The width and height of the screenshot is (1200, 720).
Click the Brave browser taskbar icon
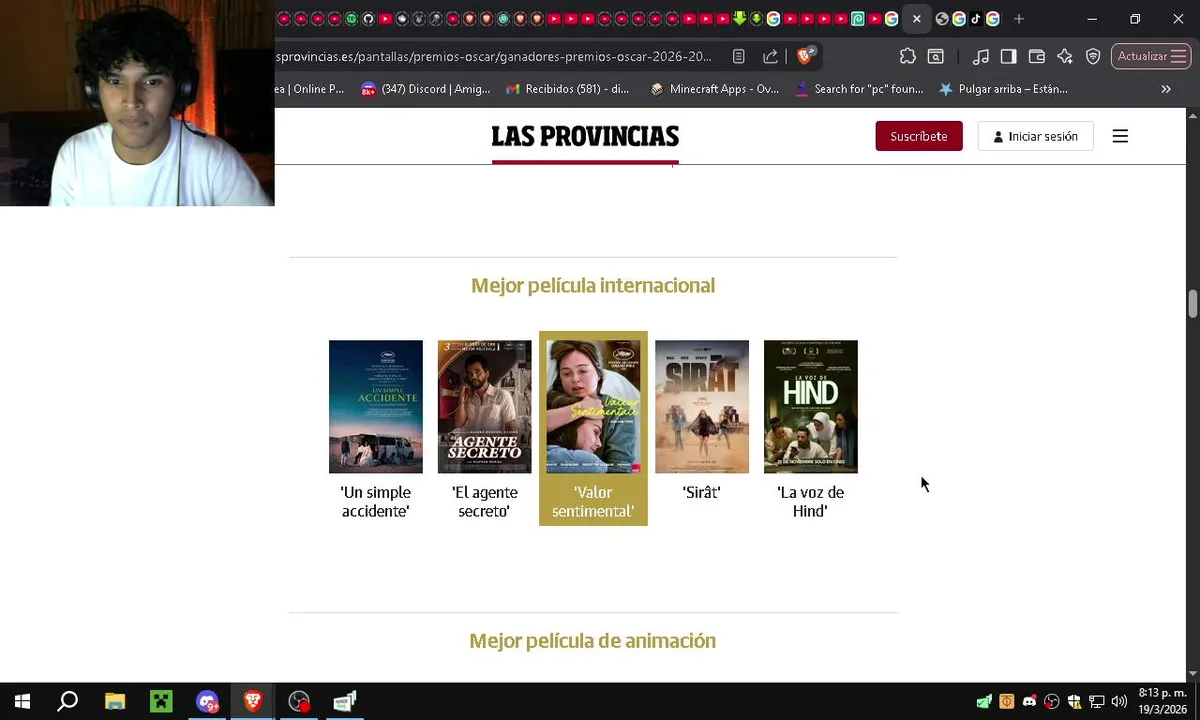[x=253, y=702]
